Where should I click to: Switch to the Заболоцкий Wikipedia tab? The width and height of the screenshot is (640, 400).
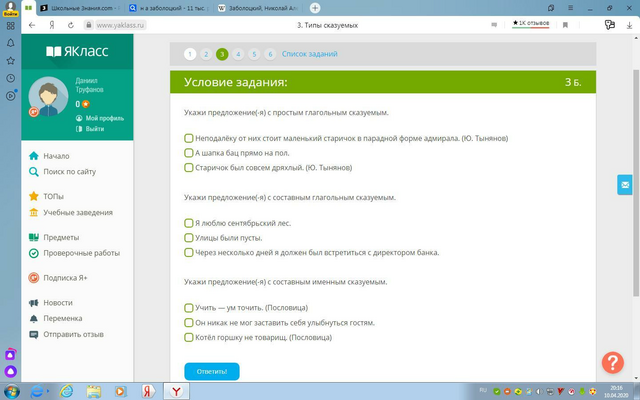[259, 8]
